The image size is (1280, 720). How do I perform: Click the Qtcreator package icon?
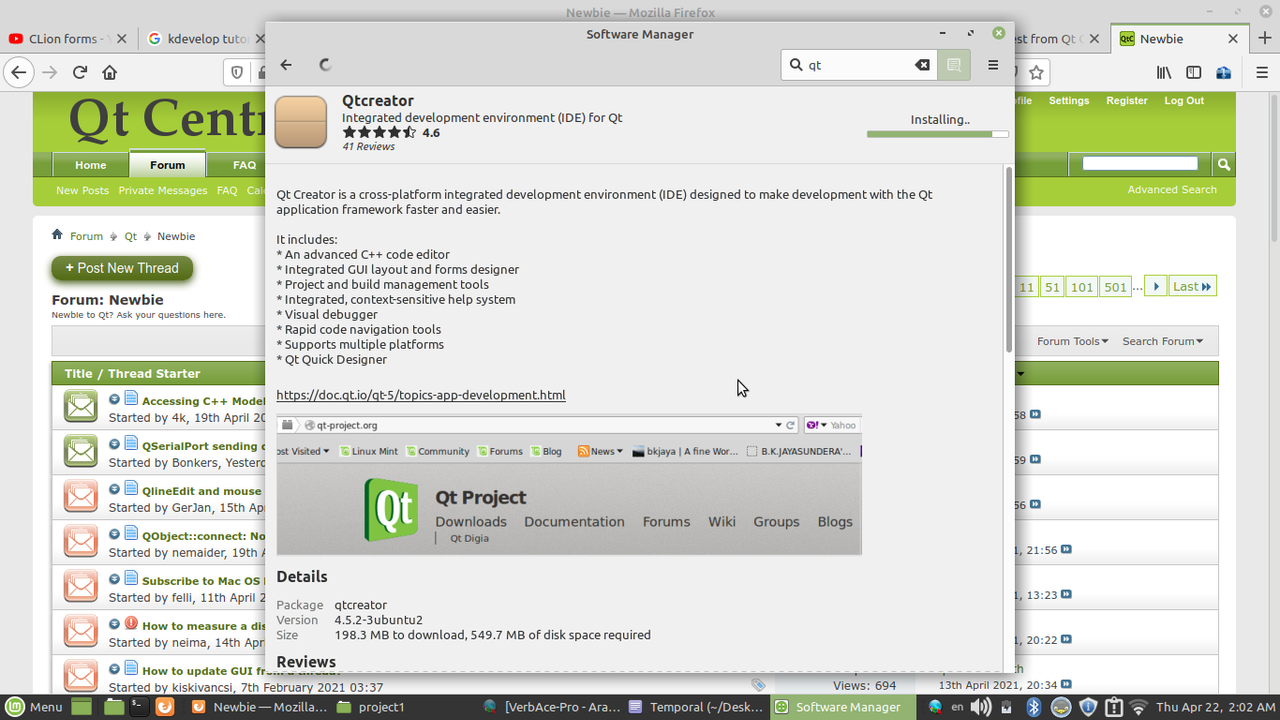click(301, 122)
